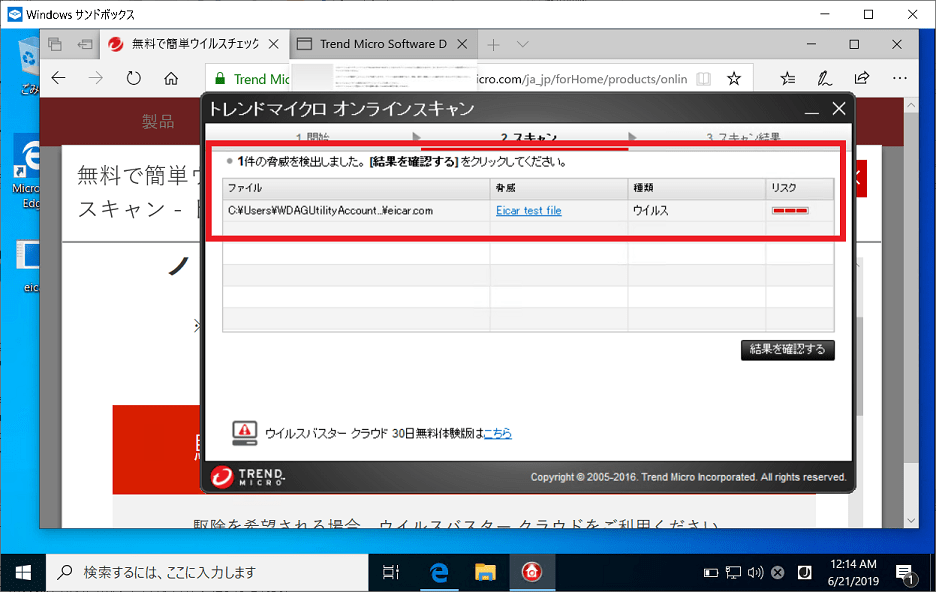The height and width of the screenshot is (592, 936).
Task: Open the Eicar test file link
Action: (528, 210)
